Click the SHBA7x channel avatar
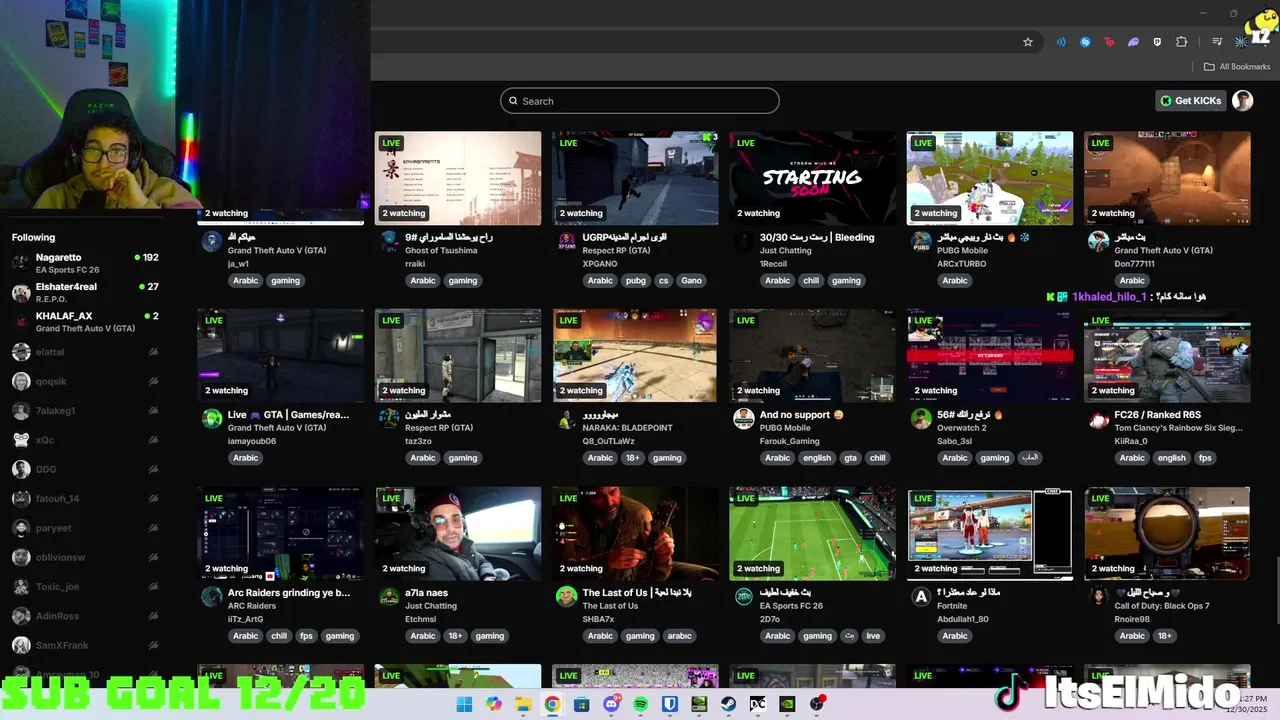The height and width of the screenshot is (720, 1280). click(566, 597)
